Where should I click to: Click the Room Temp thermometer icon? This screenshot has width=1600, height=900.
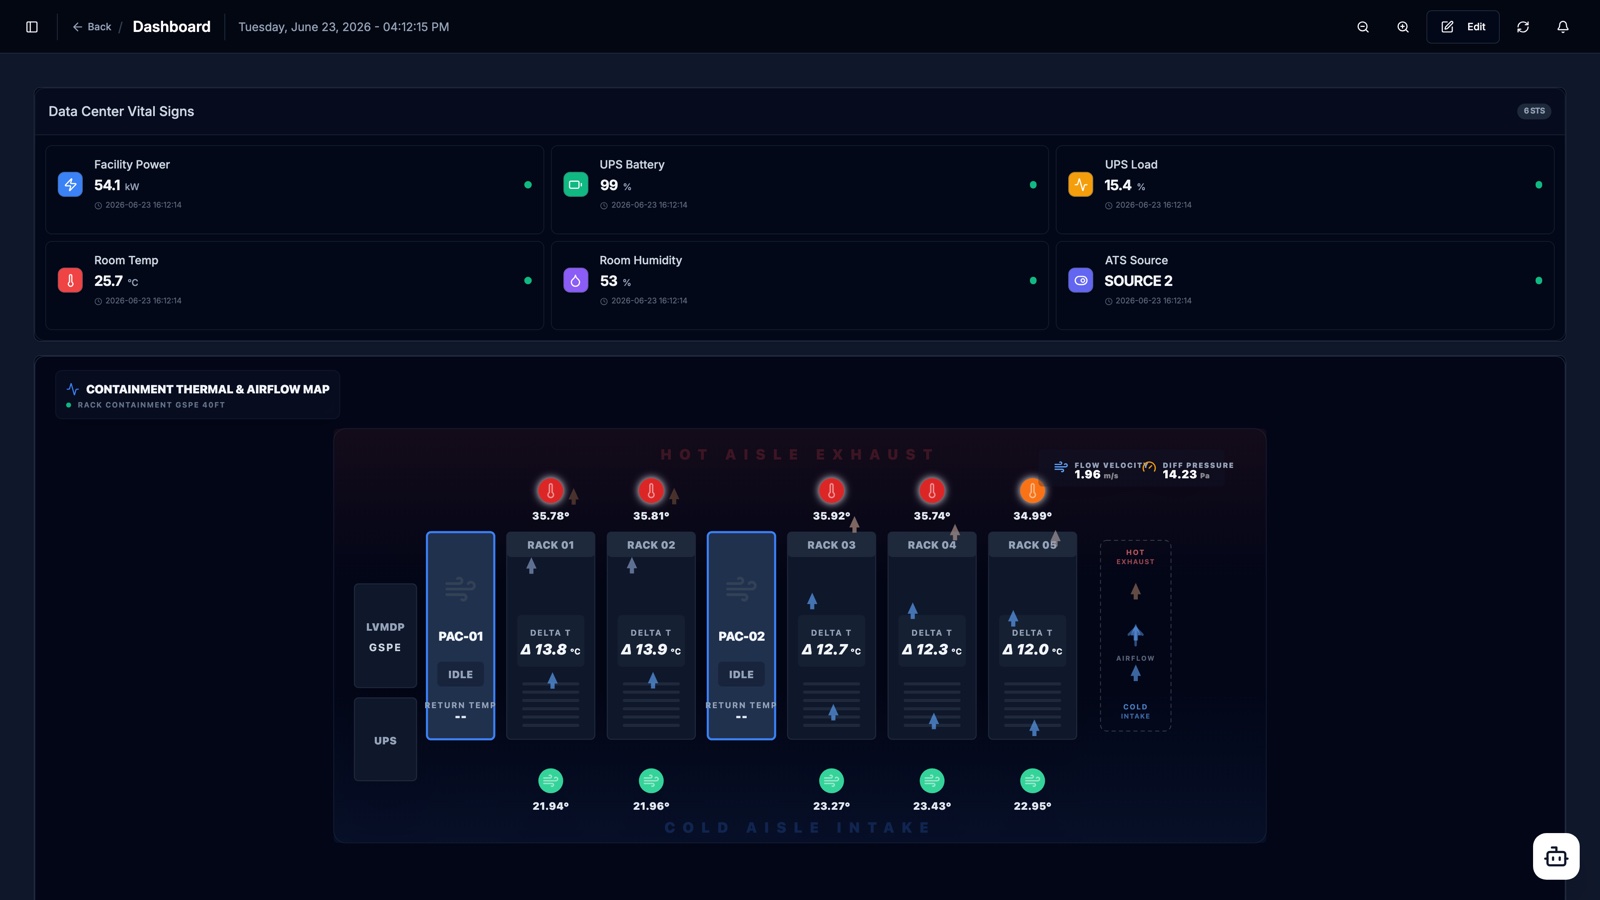[70, 281]
